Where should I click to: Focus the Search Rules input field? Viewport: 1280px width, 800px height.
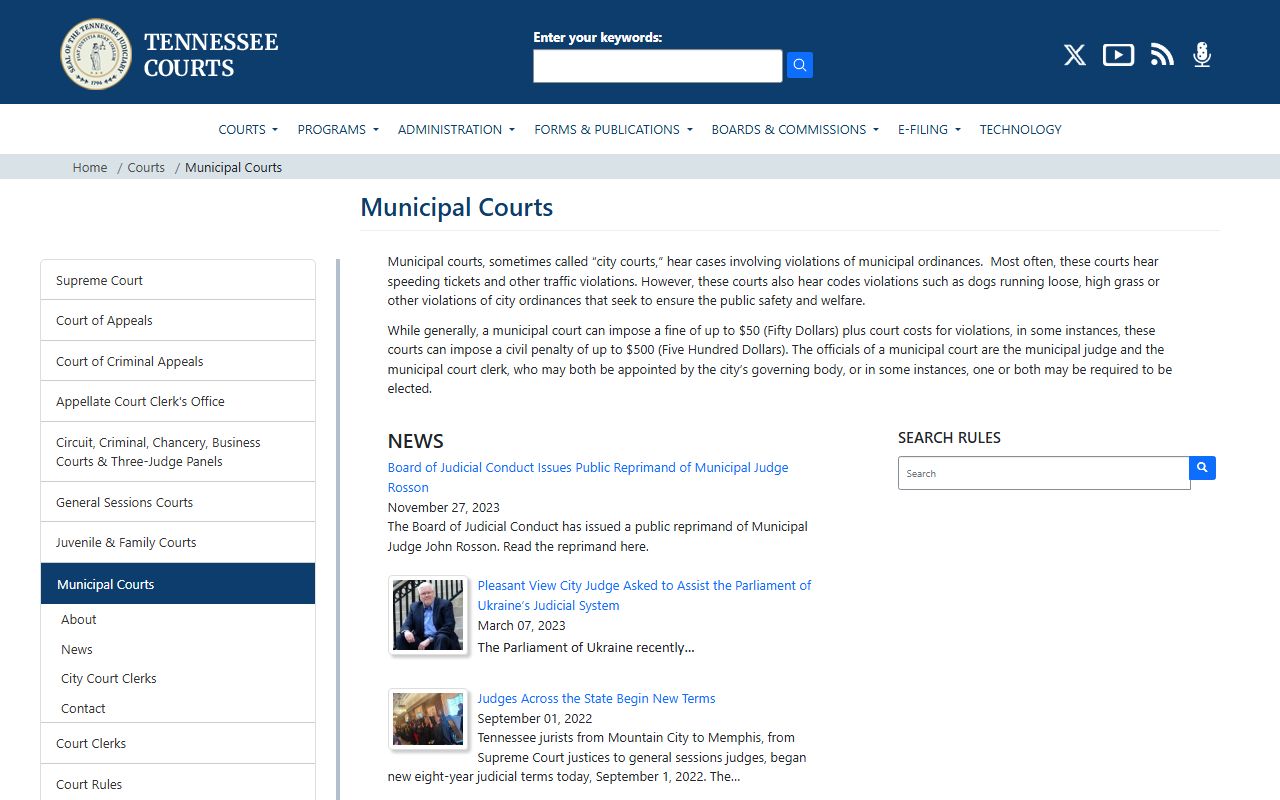1044,473
